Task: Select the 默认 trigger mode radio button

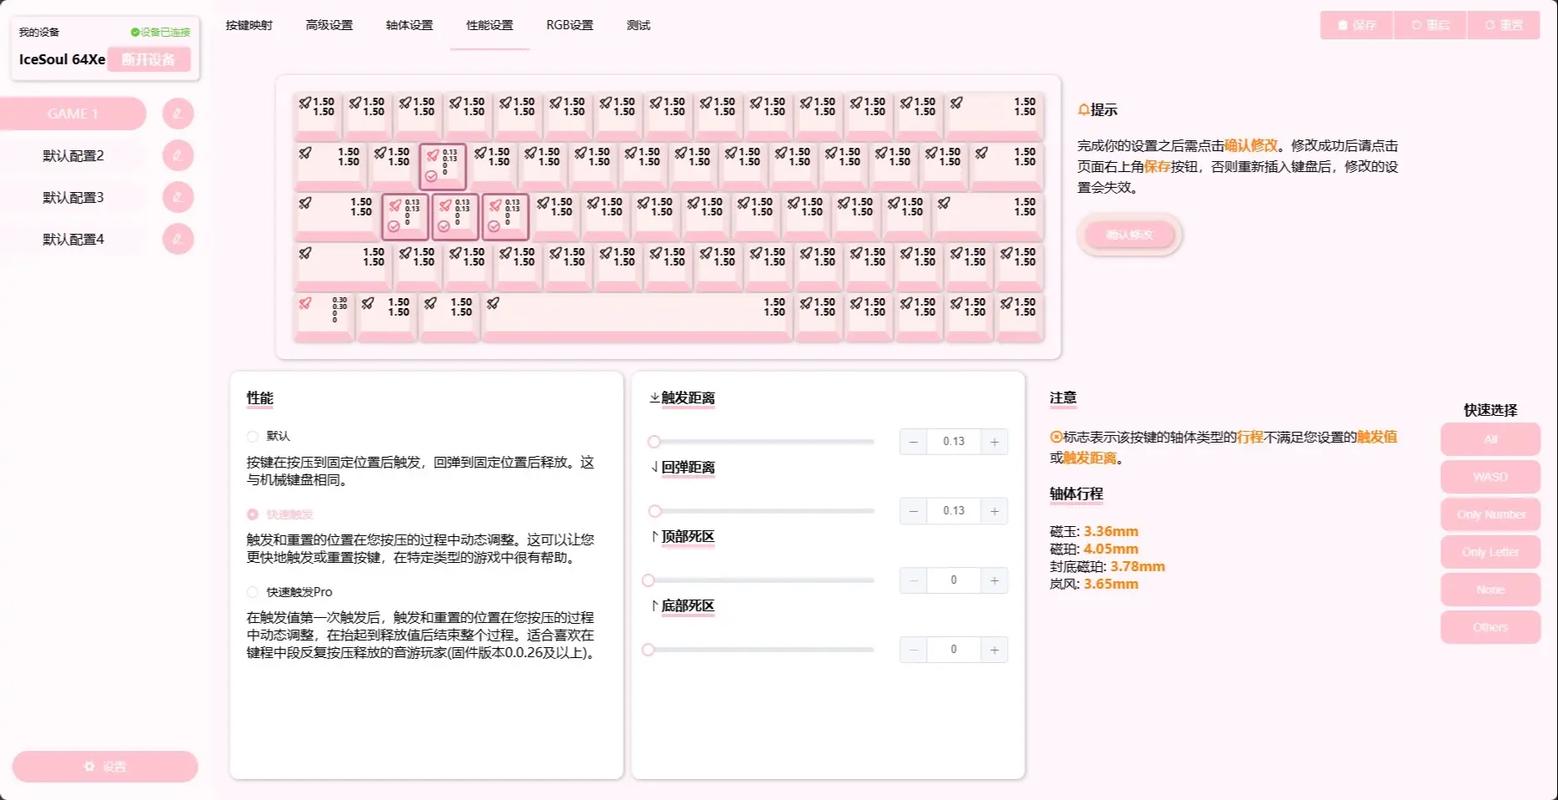Action: coord(252,436)
